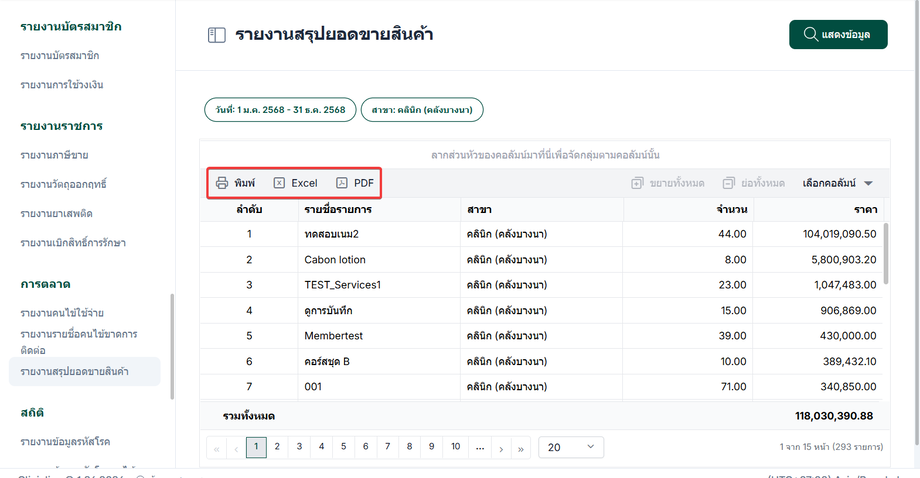920x478 pixels.
Task: Open รายงานการใช้วงเงิน in sidebar
Action: (x=62, y=85)
